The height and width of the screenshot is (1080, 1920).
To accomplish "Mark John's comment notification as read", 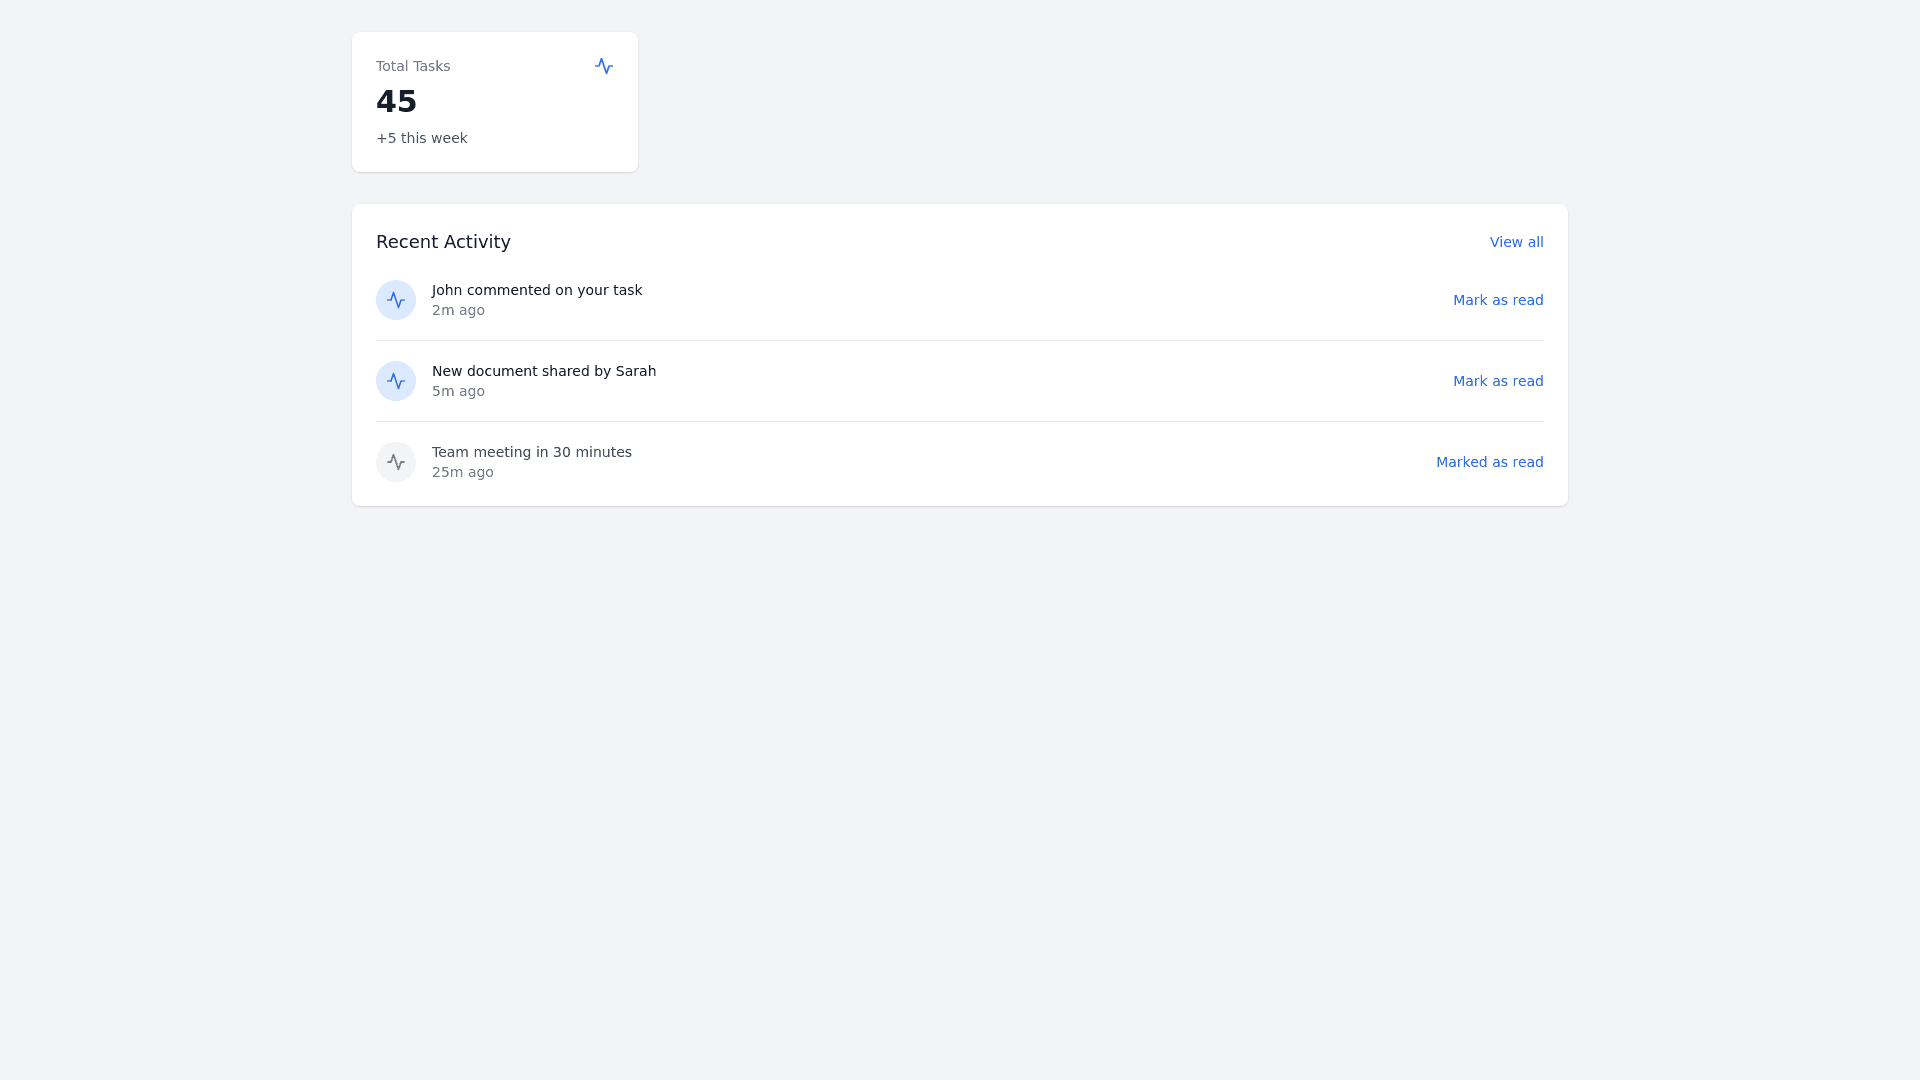I will tap(1497, 300).
